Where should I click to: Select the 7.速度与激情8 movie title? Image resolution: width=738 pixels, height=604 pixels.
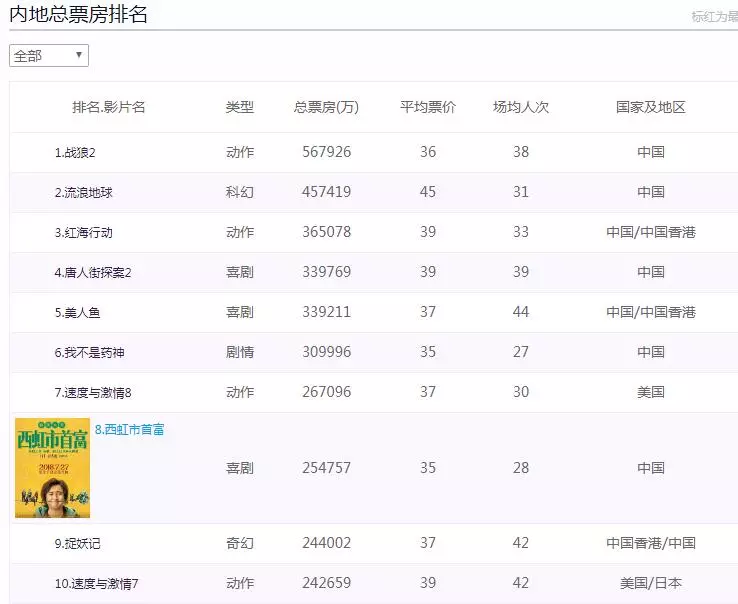[93, 393]
